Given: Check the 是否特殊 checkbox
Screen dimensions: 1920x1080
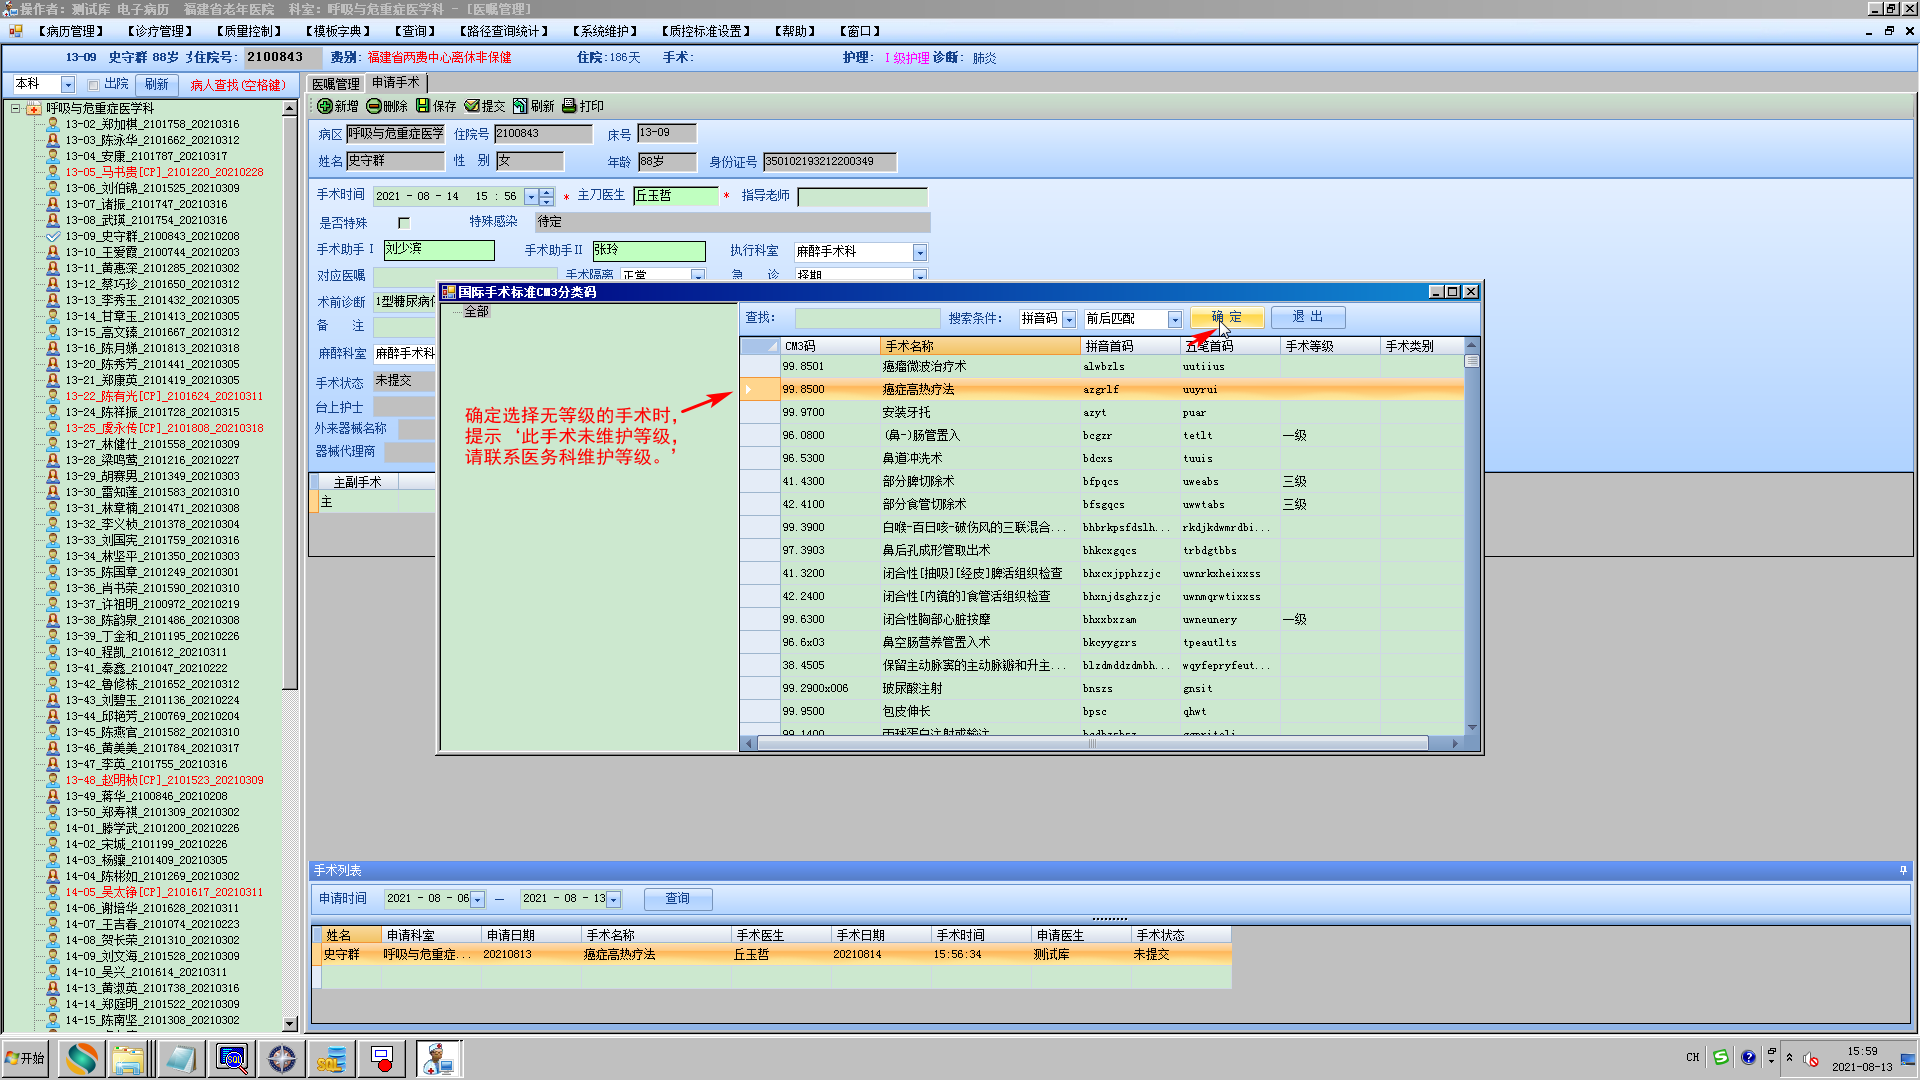Looking at the screenshot, I should [404, 223].
